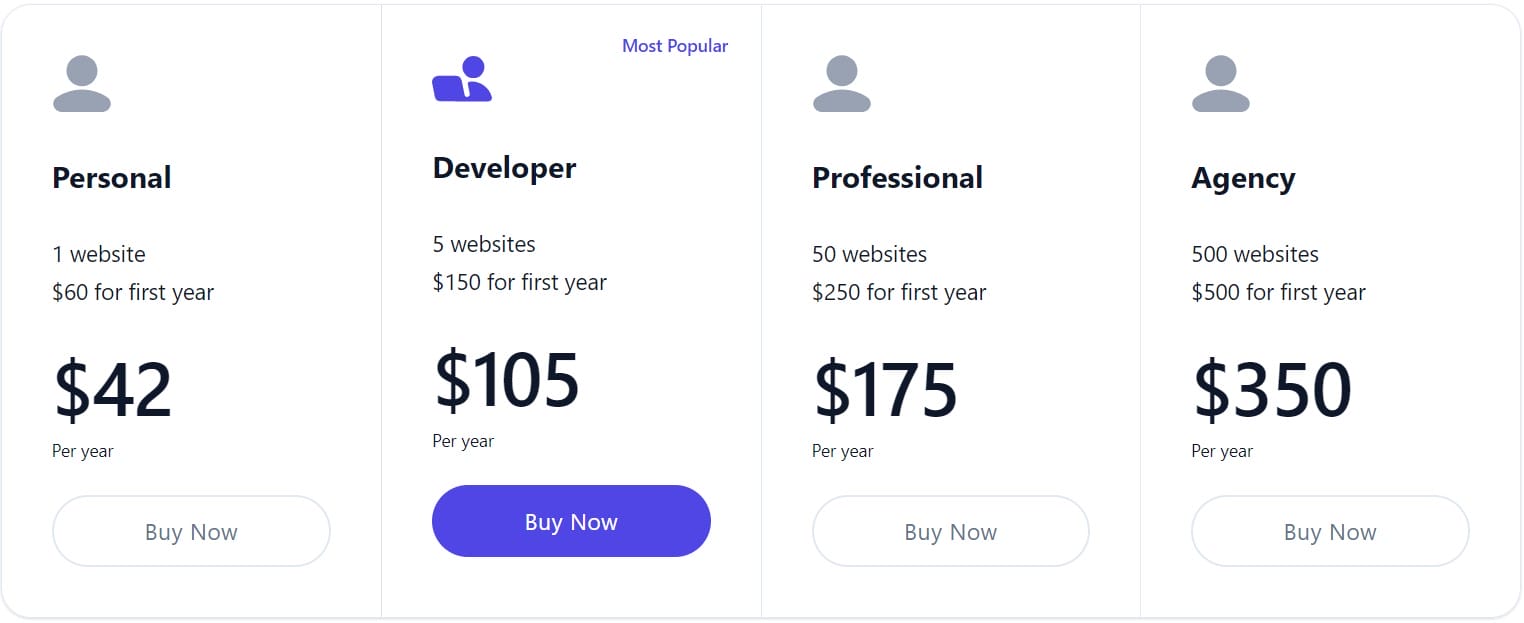
Task: Click the Professional plan title
Action: point(897,178)
